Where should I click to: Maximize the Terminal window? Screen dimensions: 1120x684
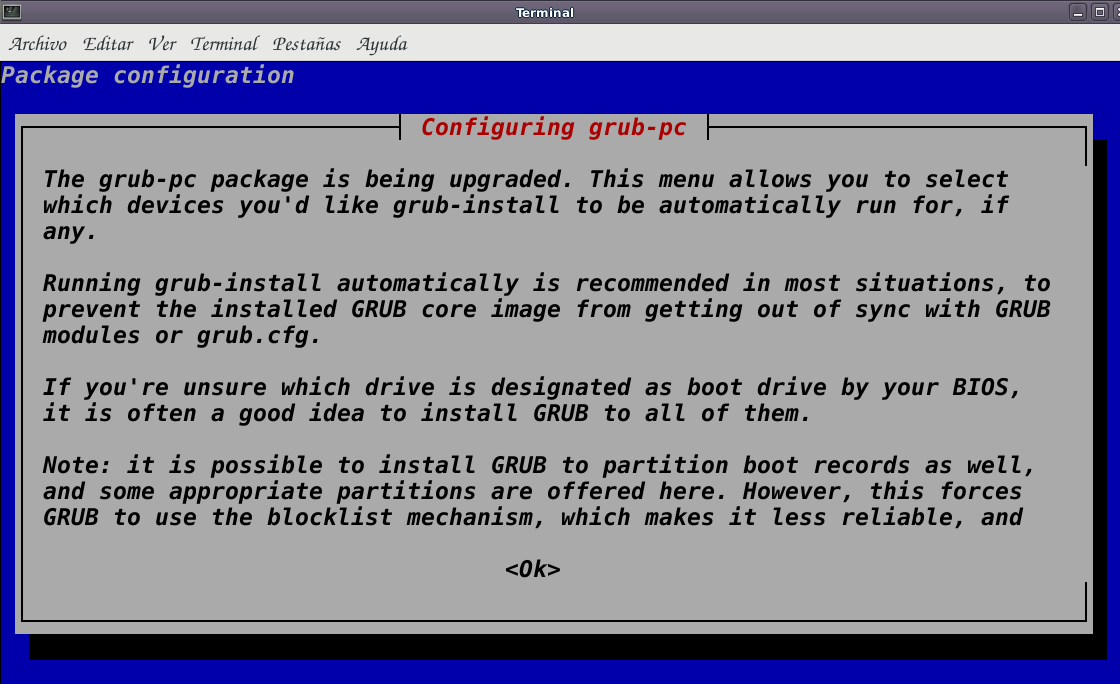[x=1099, y=12]
